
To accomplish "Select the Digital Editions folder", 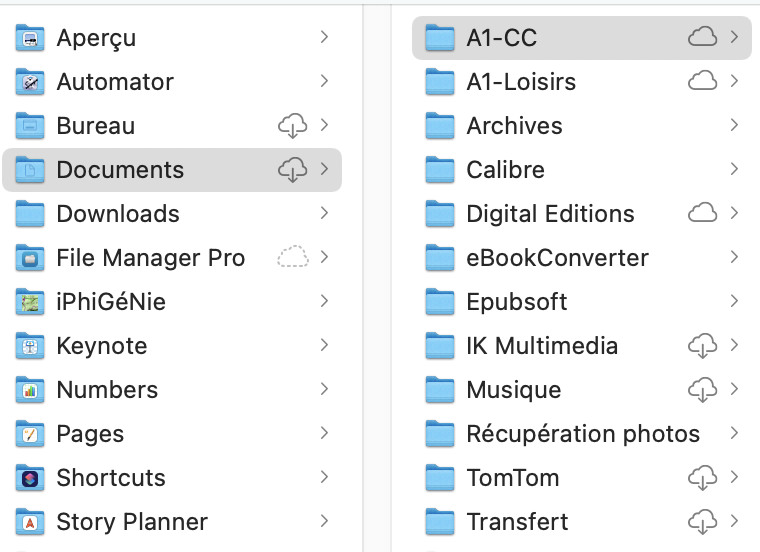I will [550, 214].
